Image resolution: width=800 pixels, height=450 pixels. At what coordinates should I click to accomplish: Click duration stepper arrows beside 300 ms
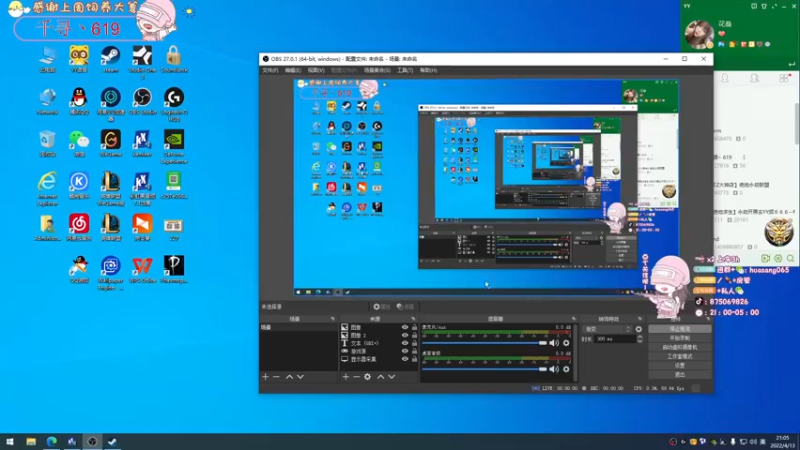tap(640, 339)
